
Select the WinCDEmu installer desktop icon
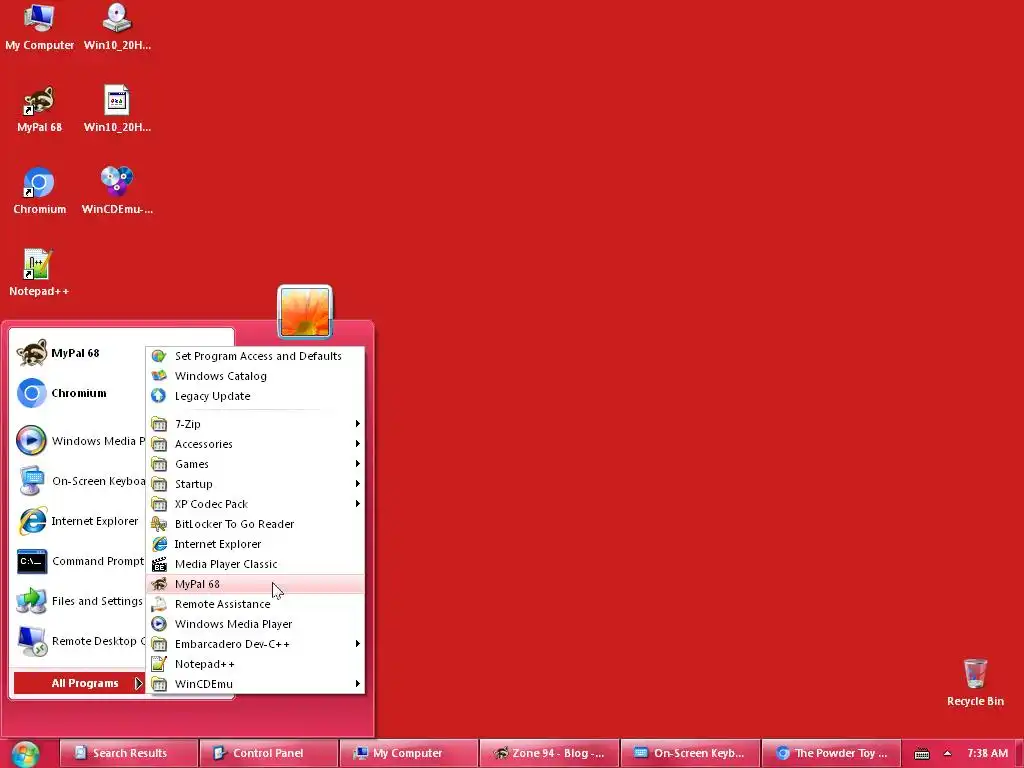117,191
